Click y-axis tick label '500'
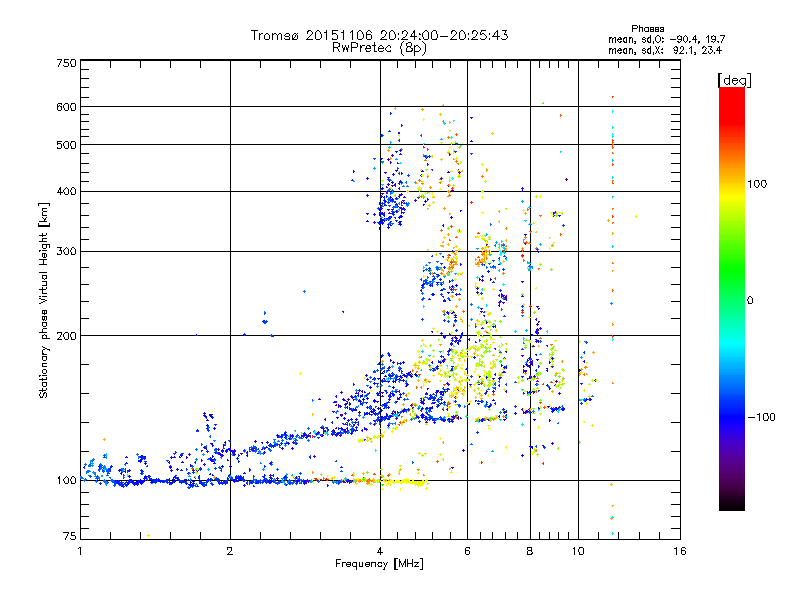This screenshot has width=800, height=600. 66,145
